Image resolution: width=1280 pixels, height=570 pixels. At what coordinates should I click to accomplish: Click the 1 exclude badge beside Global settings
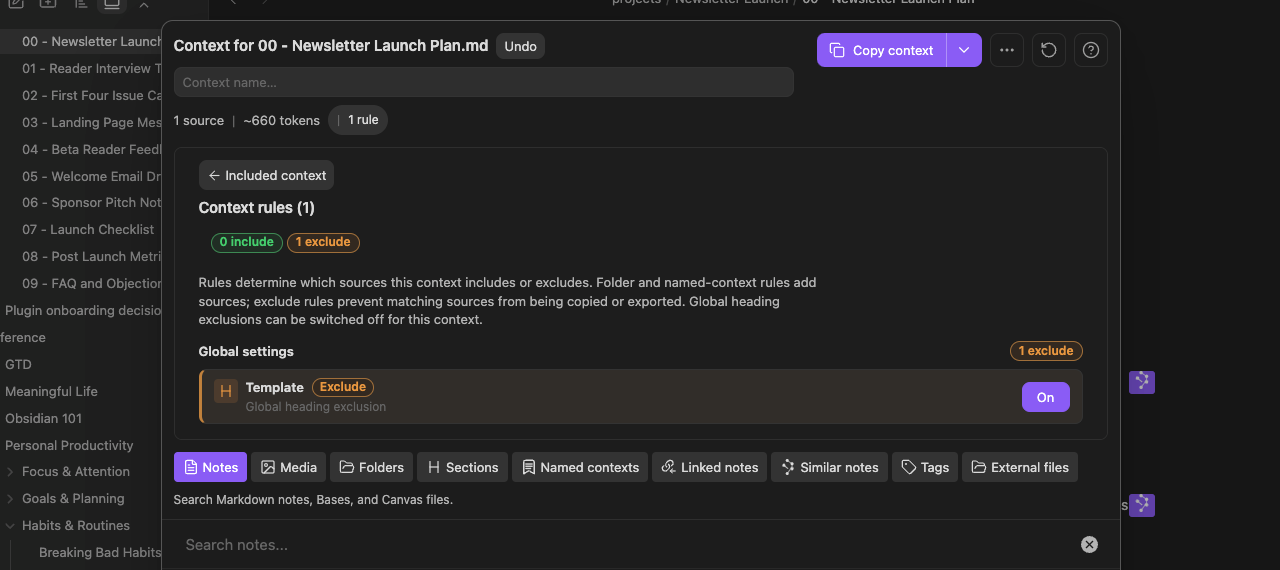click(x=1046, y=351)
